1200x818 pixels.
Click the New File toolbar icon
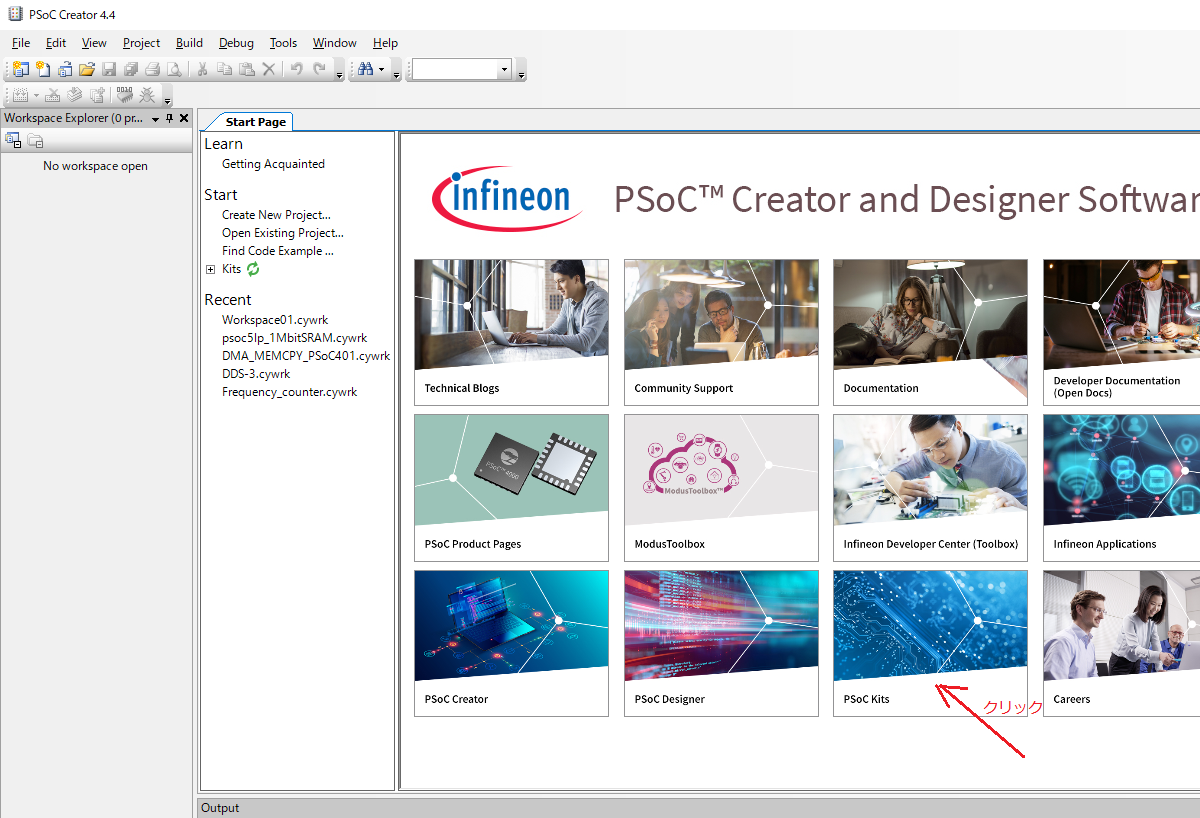pos(43,69)
